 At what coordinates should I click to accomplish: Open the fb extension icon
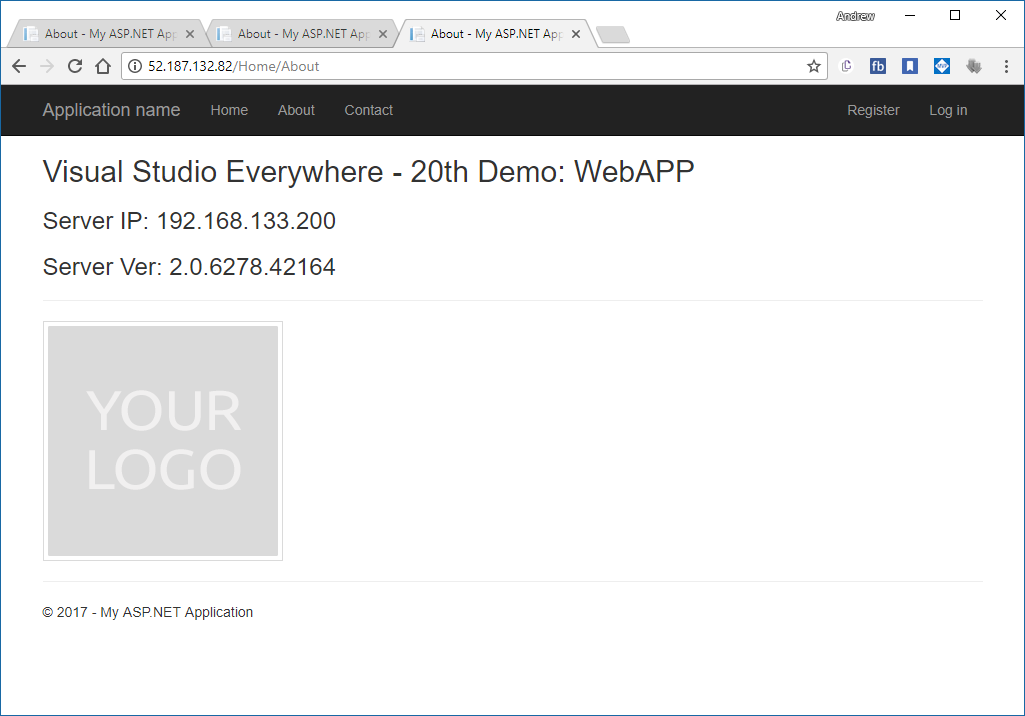point(878,66)
